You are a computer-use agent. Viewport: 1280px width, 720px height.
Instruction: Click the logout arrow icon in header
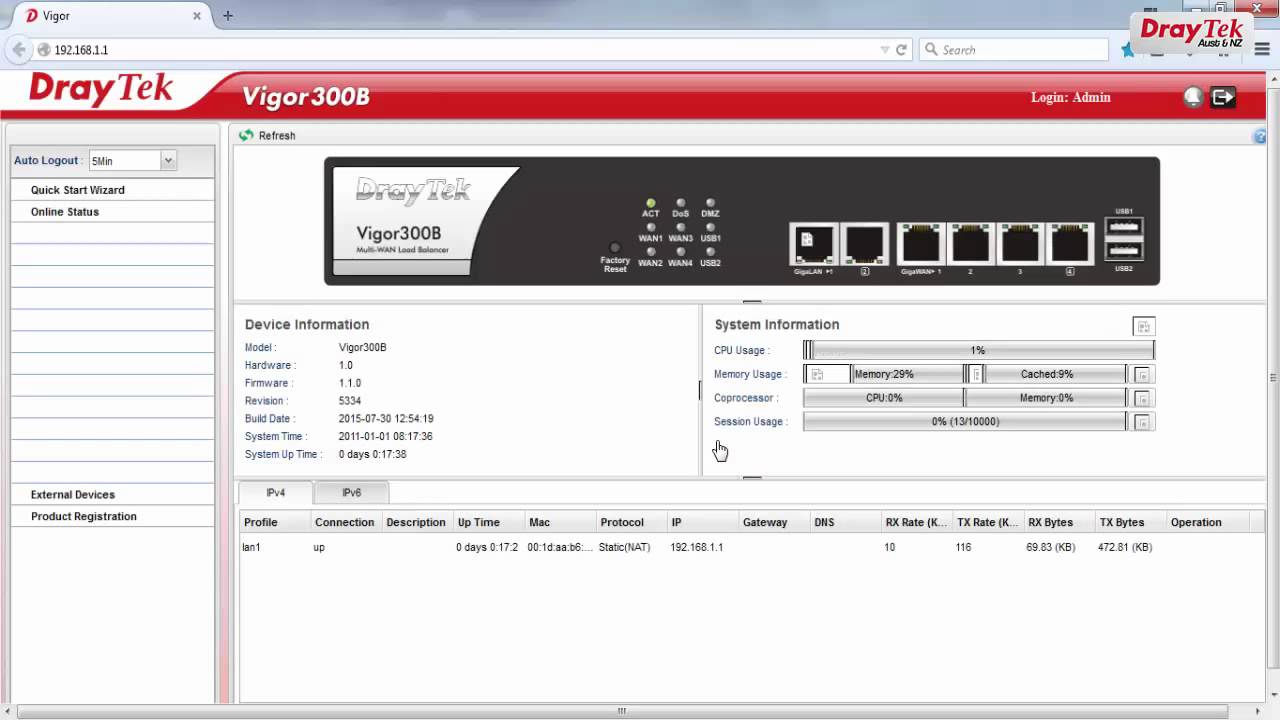1223,97
